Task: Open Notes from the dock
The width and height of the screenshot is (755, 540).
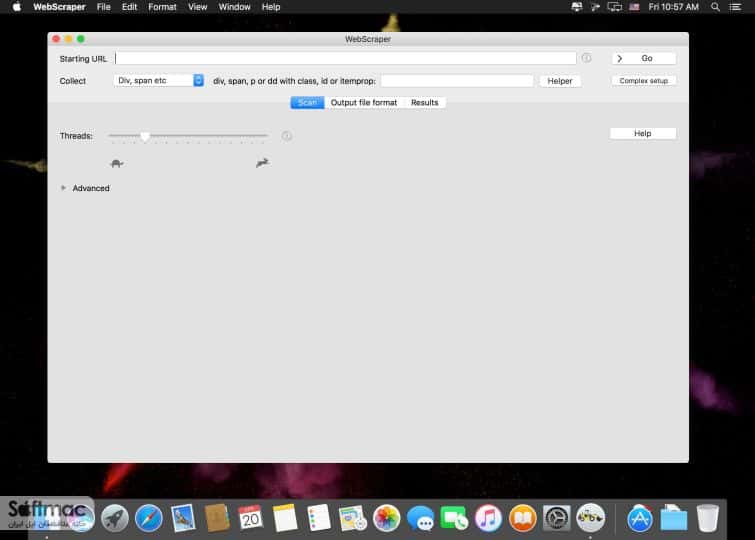Action: (285, 518)
